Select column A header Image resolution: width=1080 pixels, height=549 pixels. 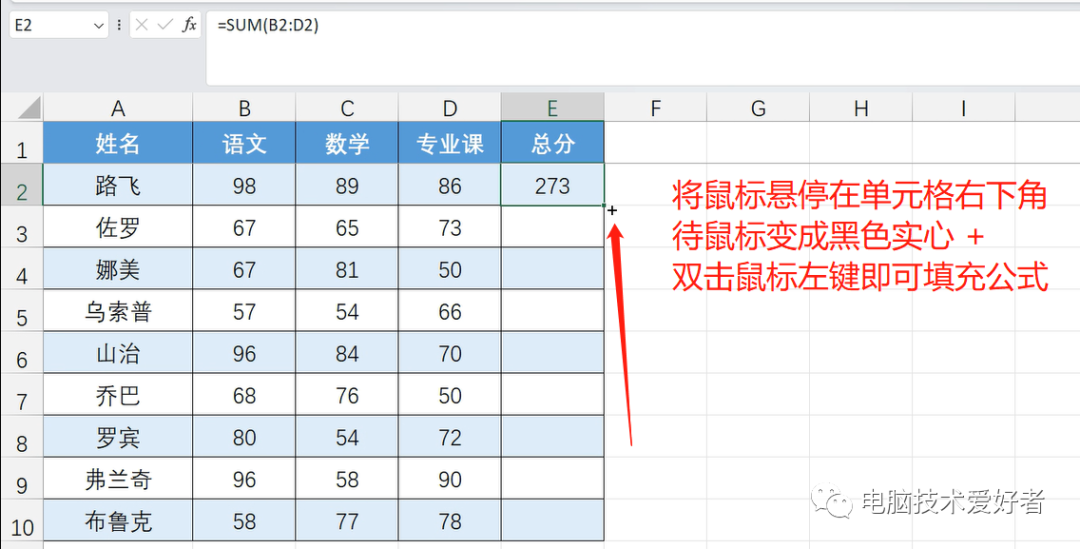tap(118, 107)
